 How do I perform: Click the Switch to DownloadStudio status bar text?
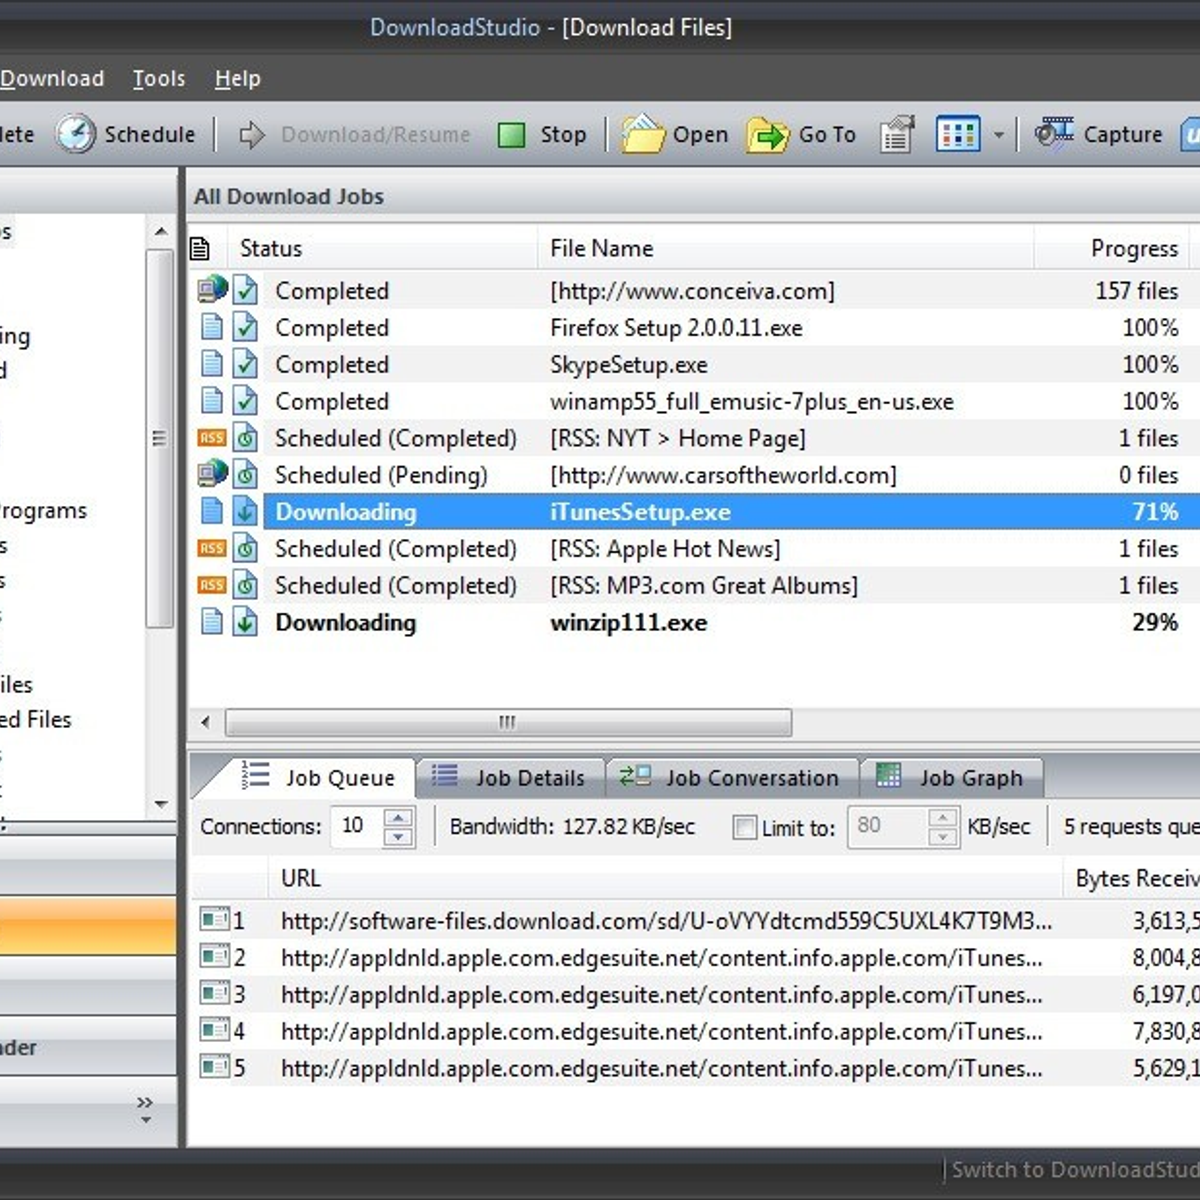[1075, 1169]
